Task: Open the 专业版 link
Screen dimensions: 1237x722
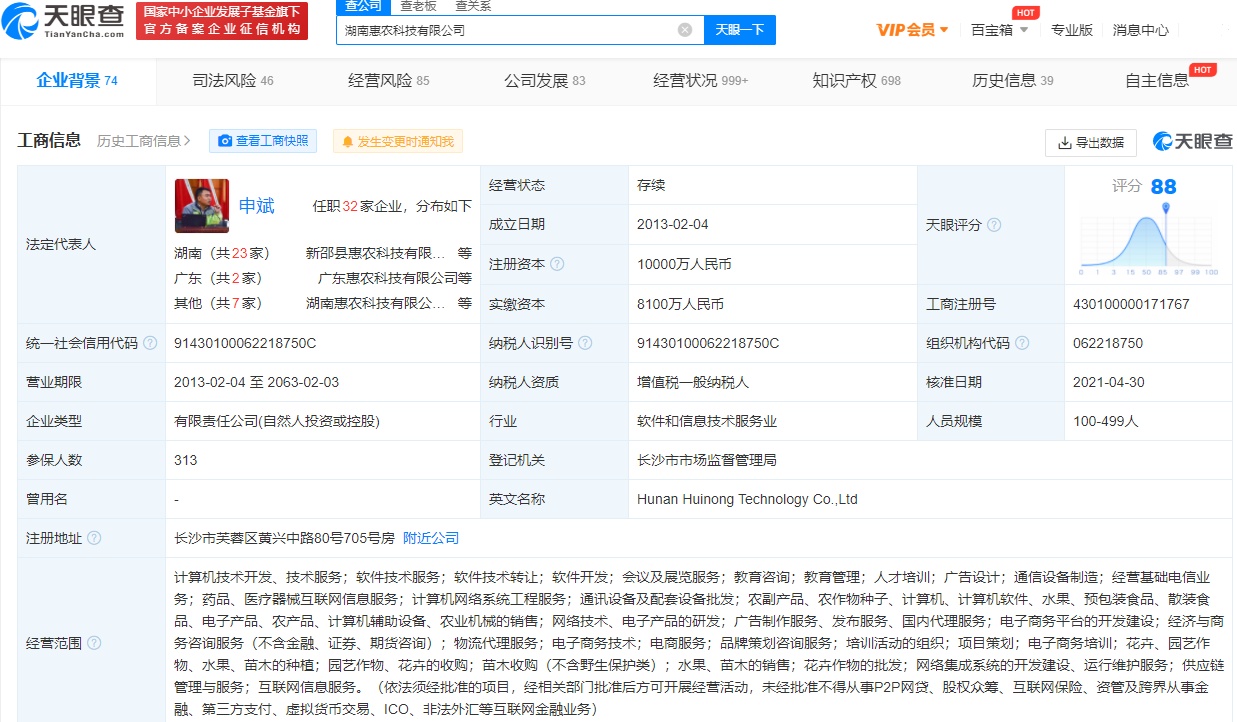Action: pos(1071,30)
